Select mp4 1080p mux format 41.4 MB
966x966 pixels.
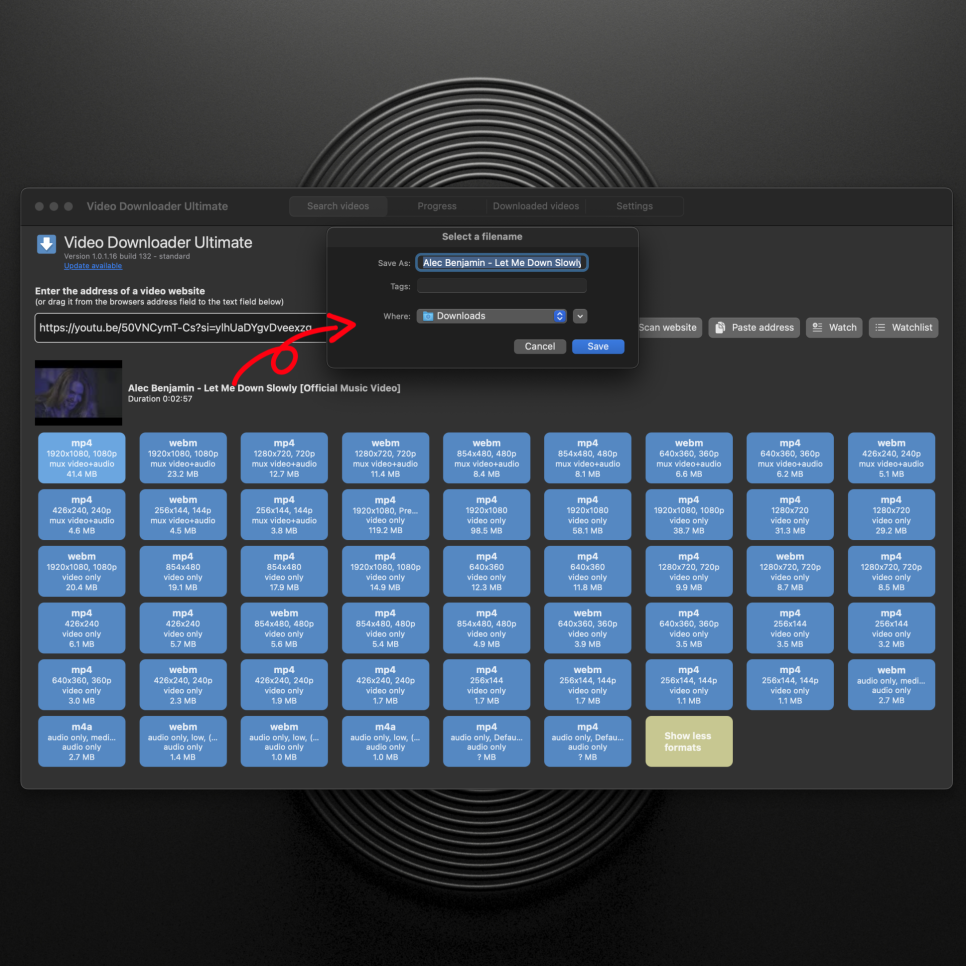coord(81,458)
